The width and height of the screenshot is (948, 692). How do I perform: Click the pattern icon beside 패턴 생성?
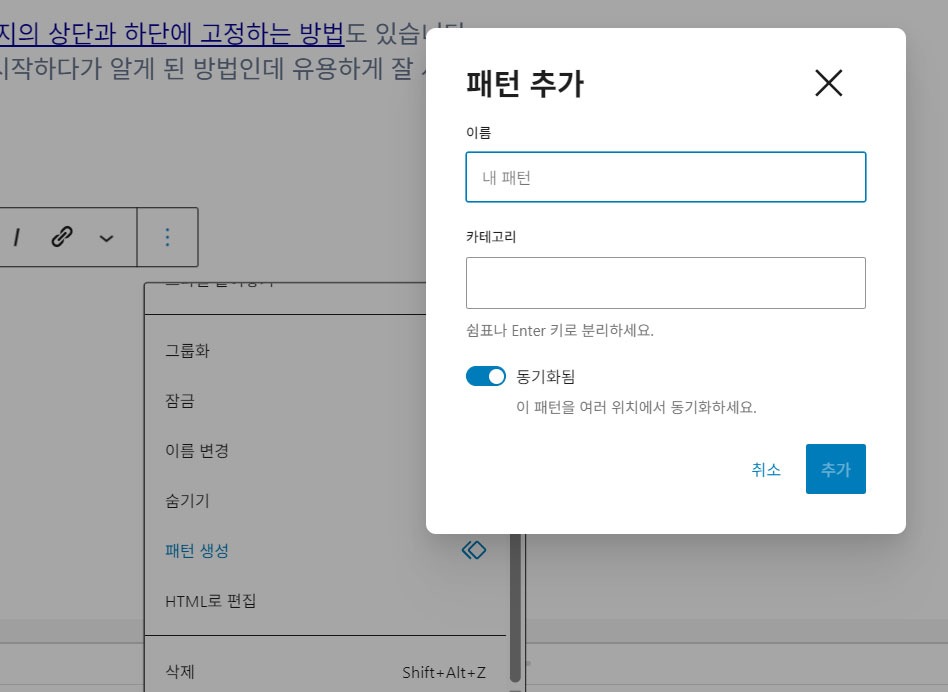(473, 550)
